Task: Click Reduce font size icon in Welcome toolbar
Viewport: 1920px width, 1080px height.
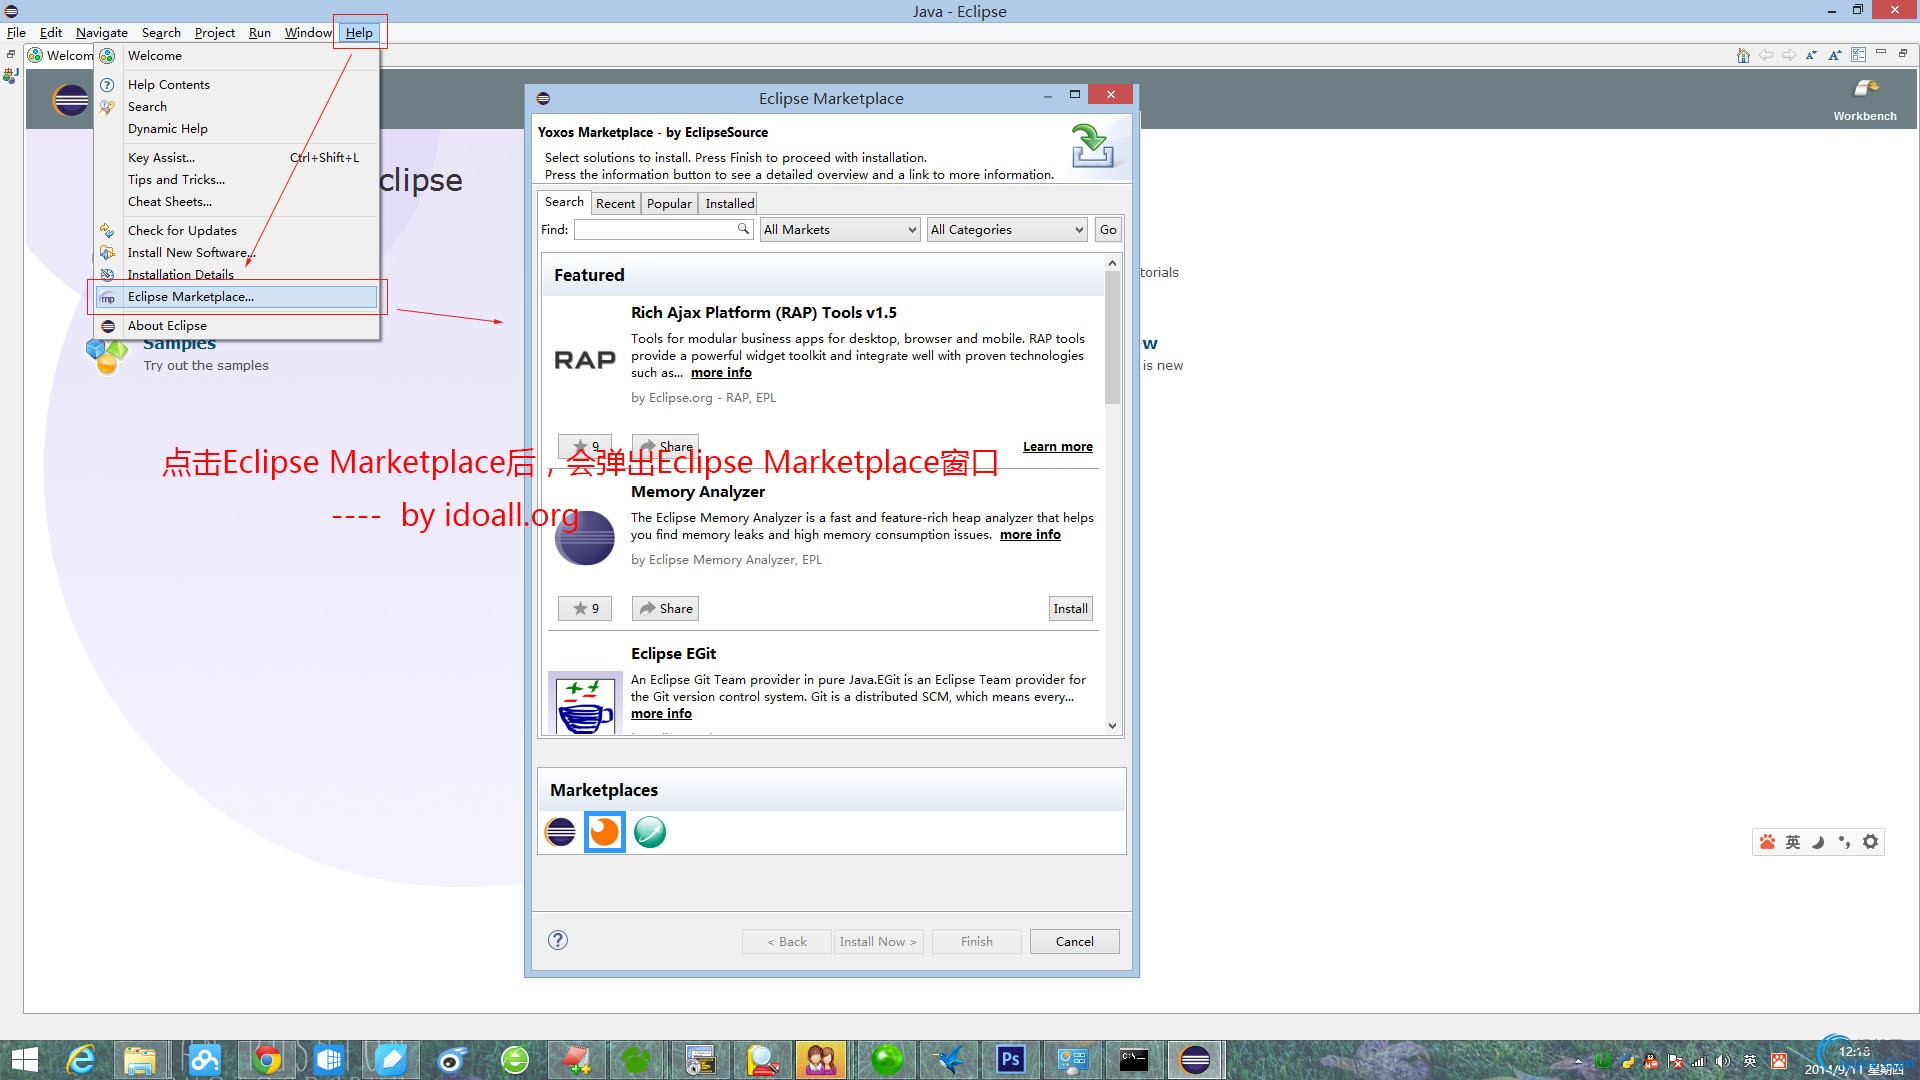Action: [1811, 56]
